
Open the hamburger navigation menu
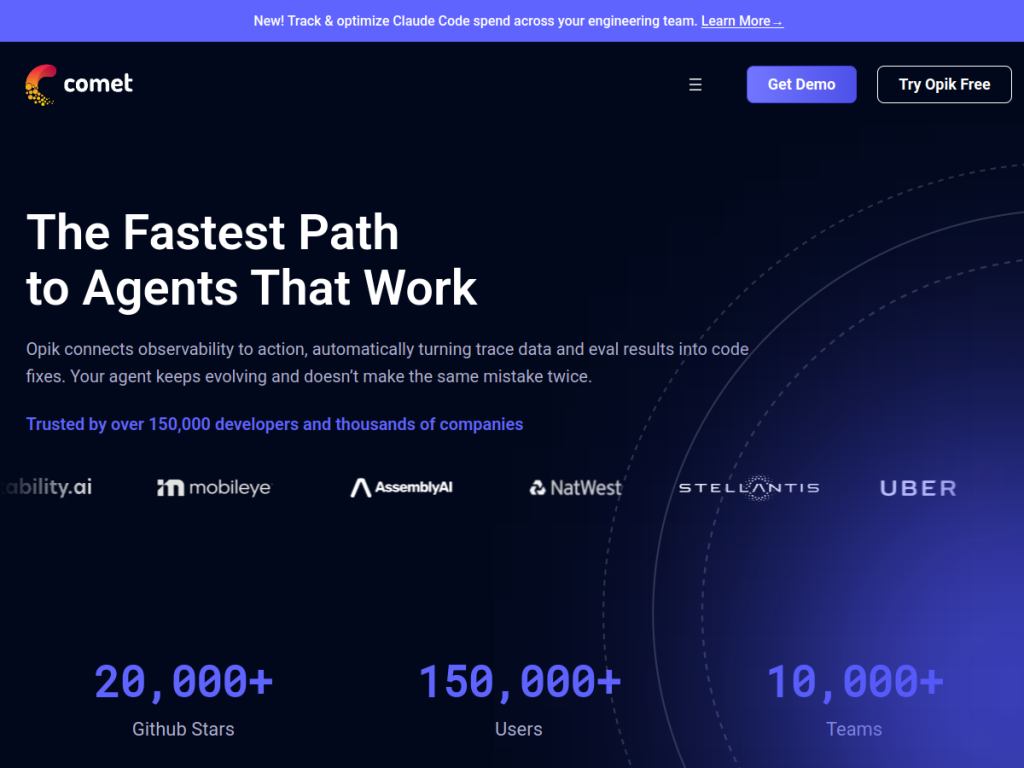[x=695, y=84]
